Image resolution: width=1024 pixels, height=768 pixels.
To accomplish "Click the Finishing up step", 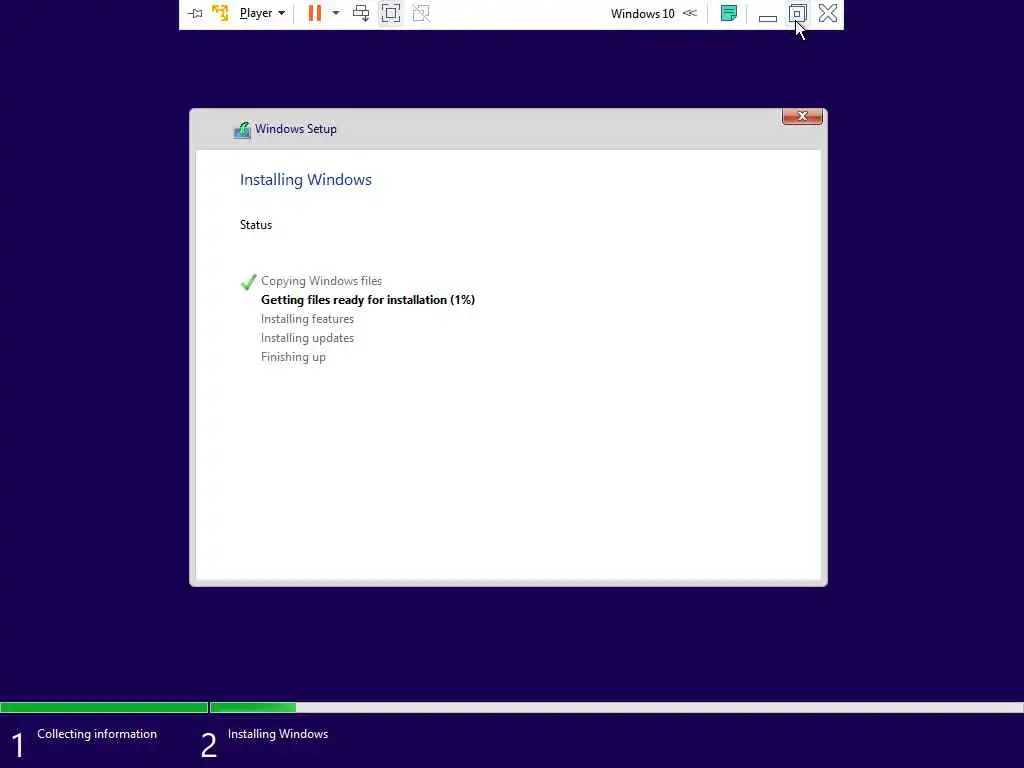I will tap(293, 357).
